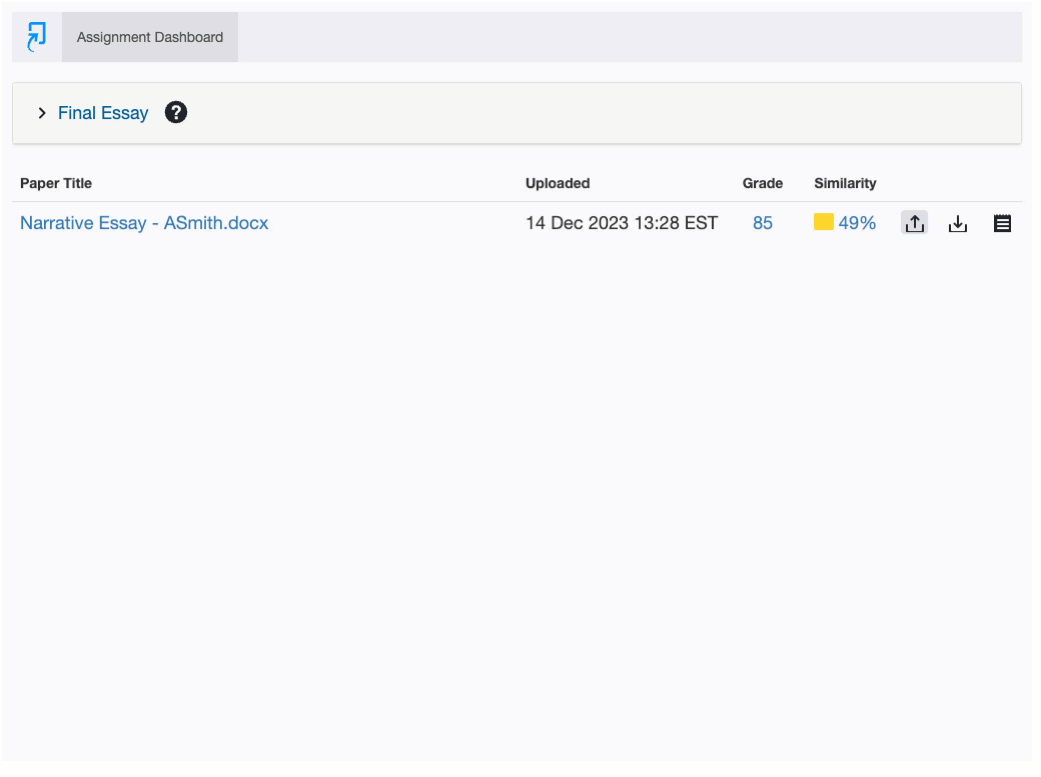
Task: Select the Narrative Essay submission row
Action: coord(400,222)
